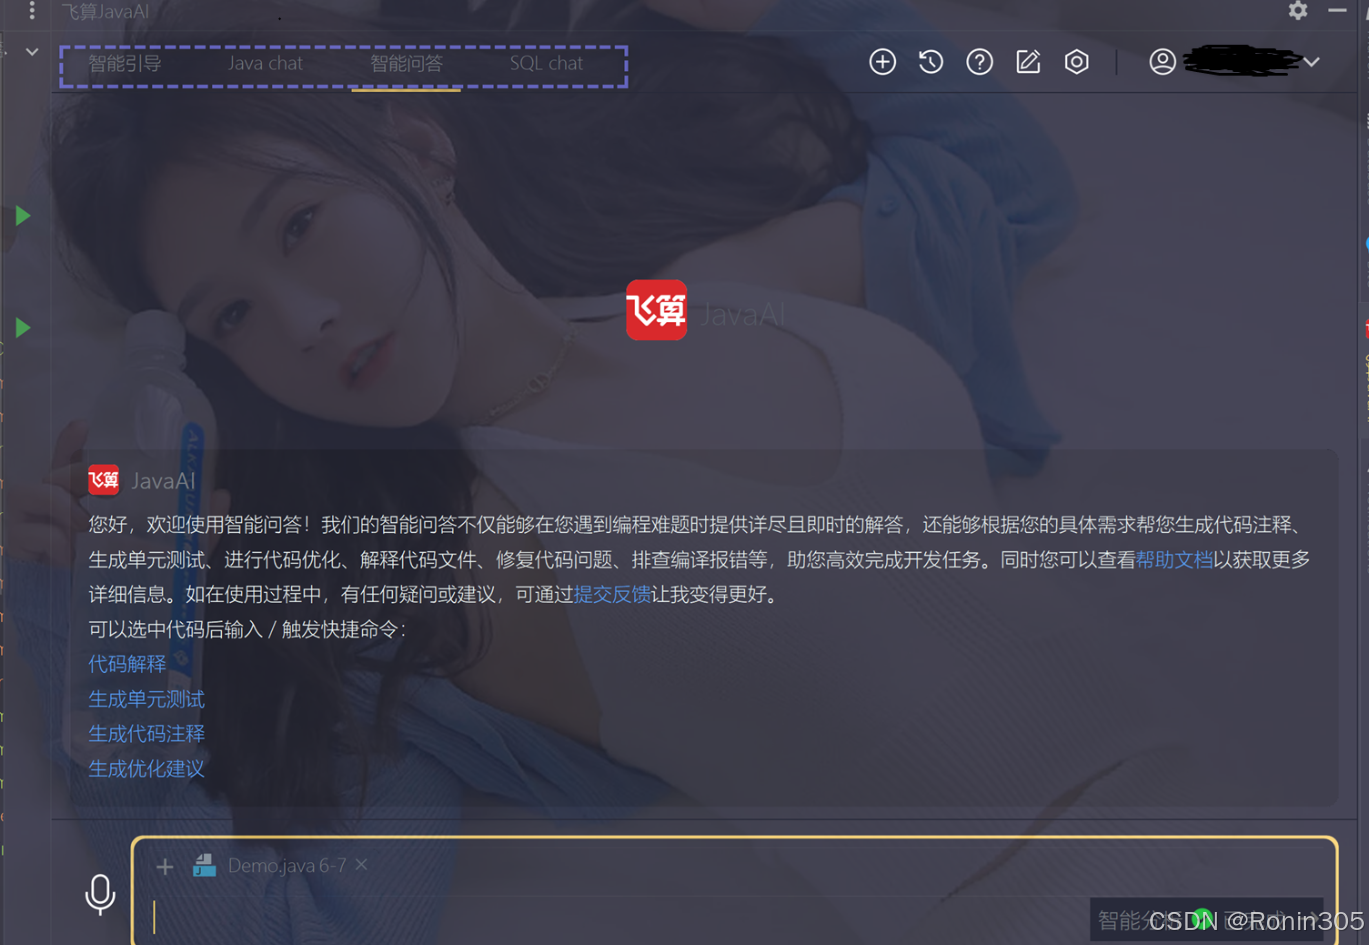Image resolution: width=1369 pixels, height=945 pixels.
Task: Expand the account dropdown chevron
Action: point(1311,61)
